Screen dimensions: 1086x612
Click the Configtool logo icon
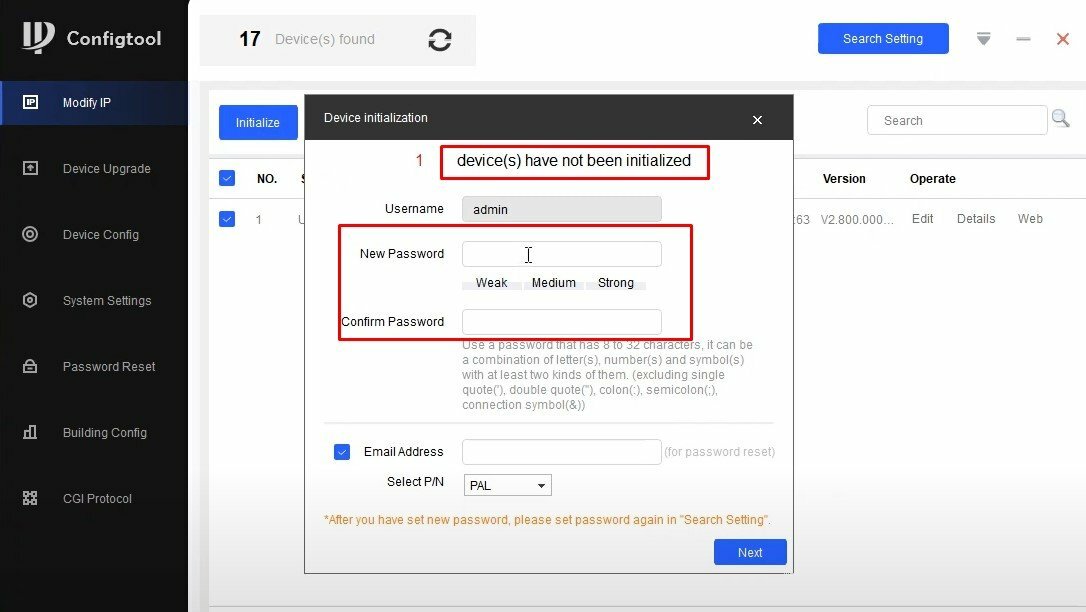coord(37,37)
